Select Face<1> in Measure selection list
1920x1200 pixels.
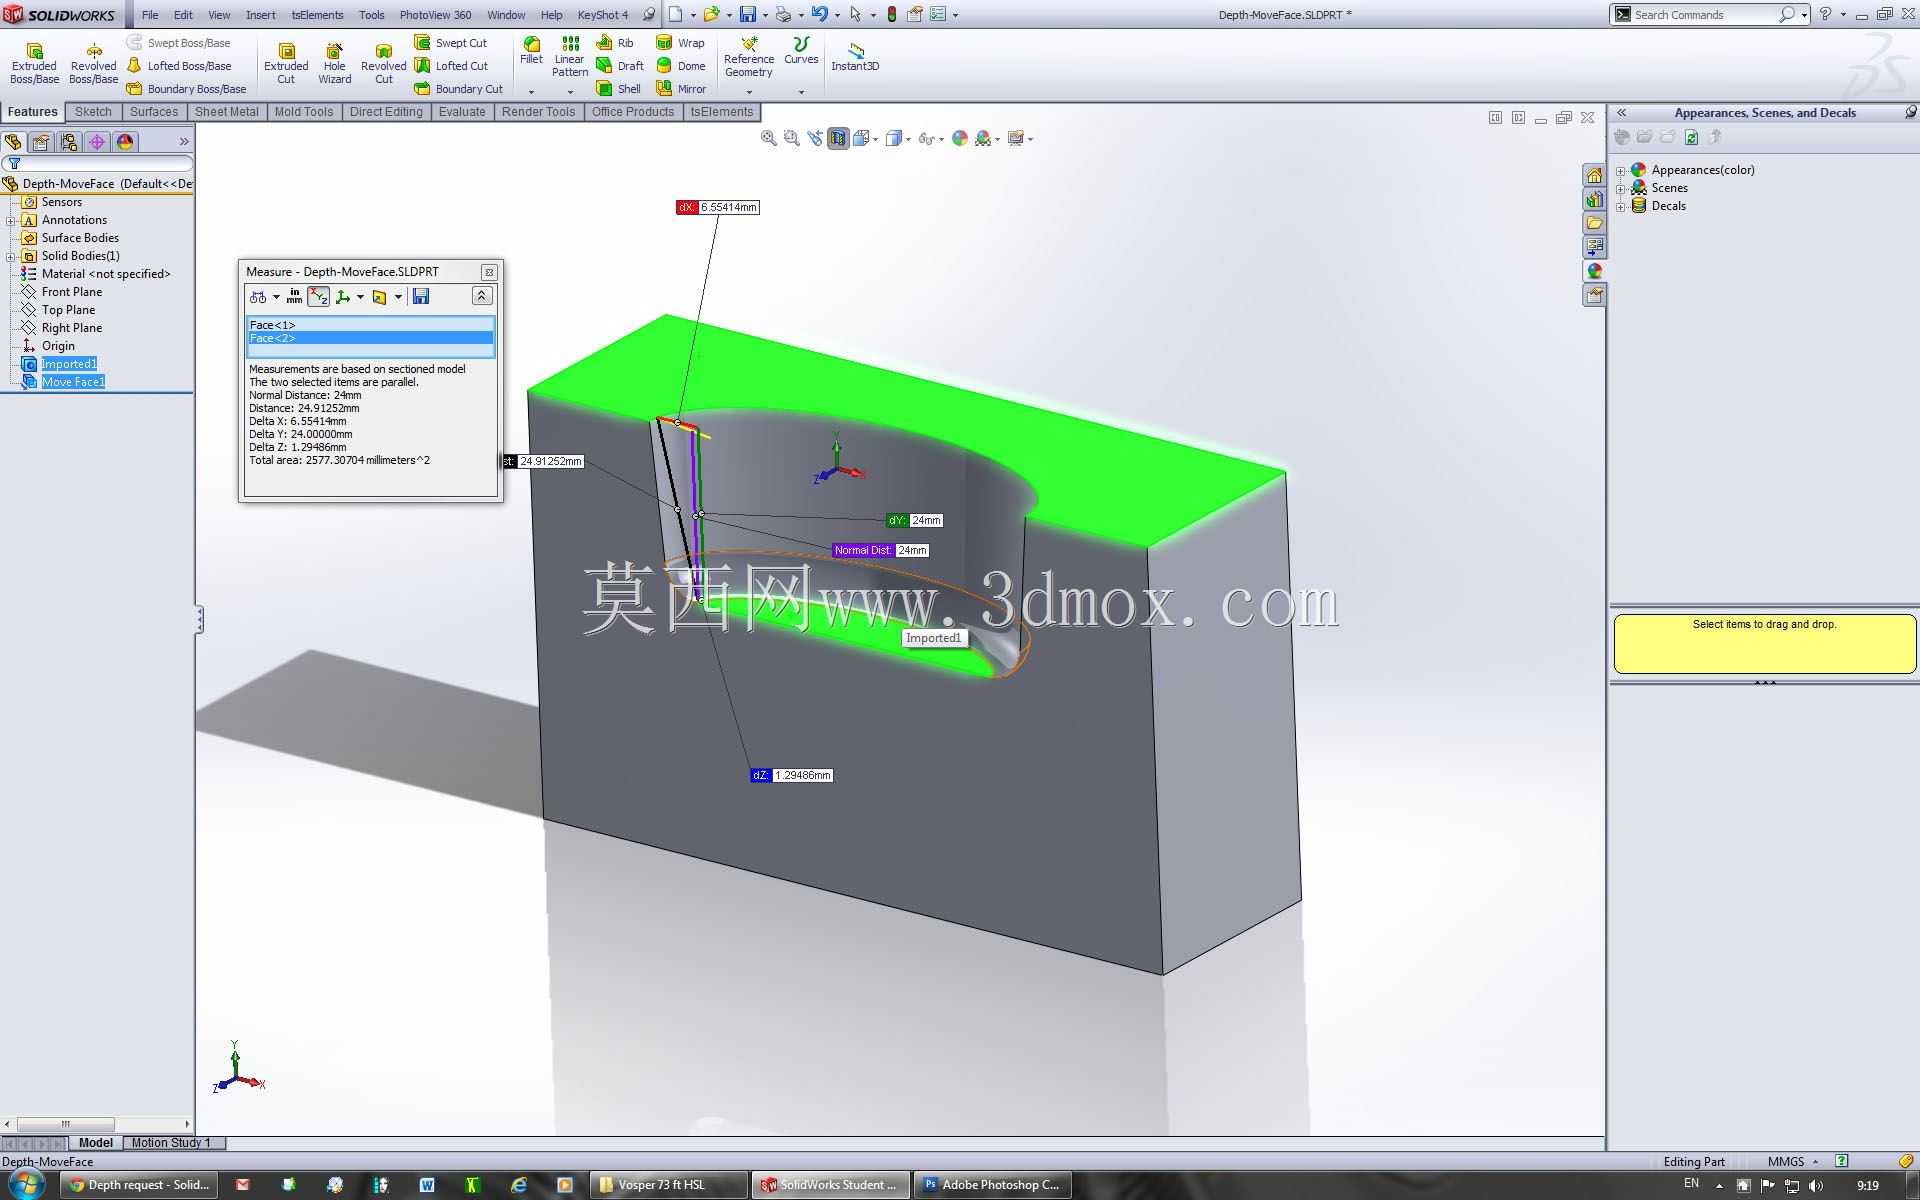[371, 325]
